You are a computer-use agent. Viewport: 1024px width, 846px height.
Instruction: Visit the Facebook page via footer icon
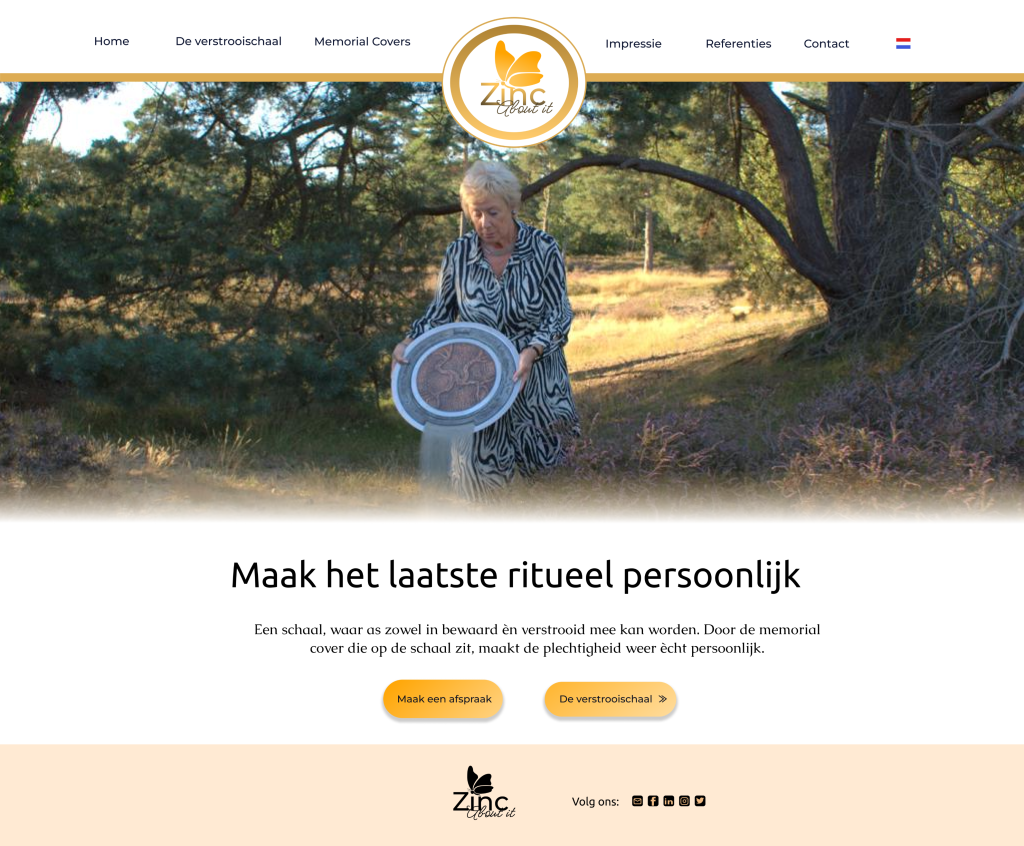coord(653,801)
